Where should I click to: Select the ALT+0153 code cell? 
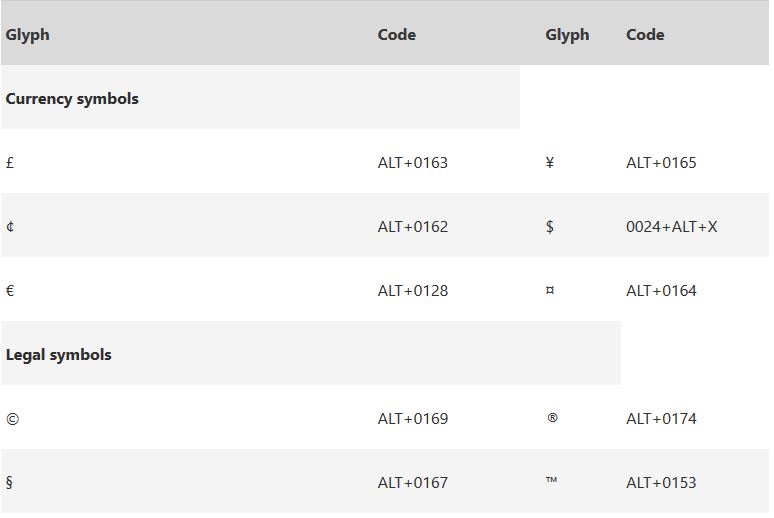(x=661, y=482)
